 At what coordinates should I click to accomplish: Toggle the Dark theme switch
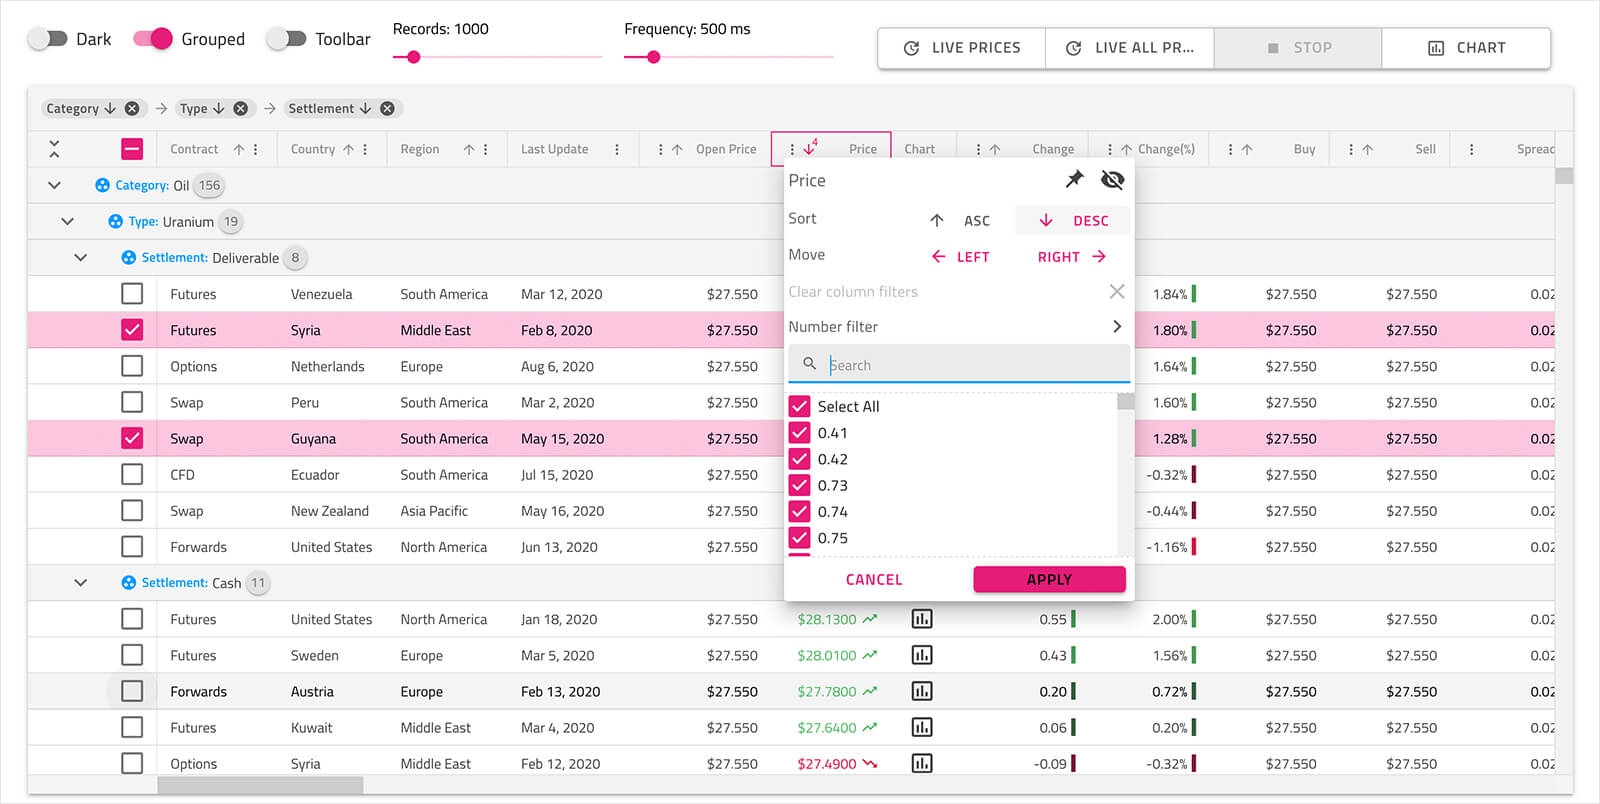point(46,39)
